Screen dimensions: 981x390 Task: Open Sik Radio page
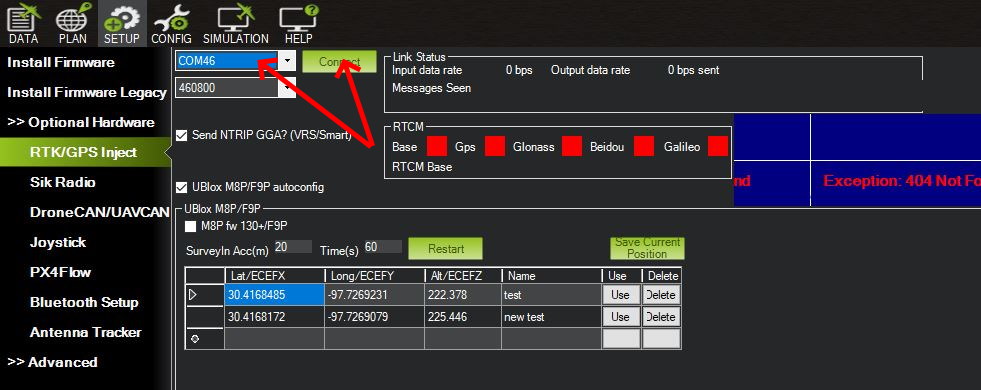click(x=63, y=182)
